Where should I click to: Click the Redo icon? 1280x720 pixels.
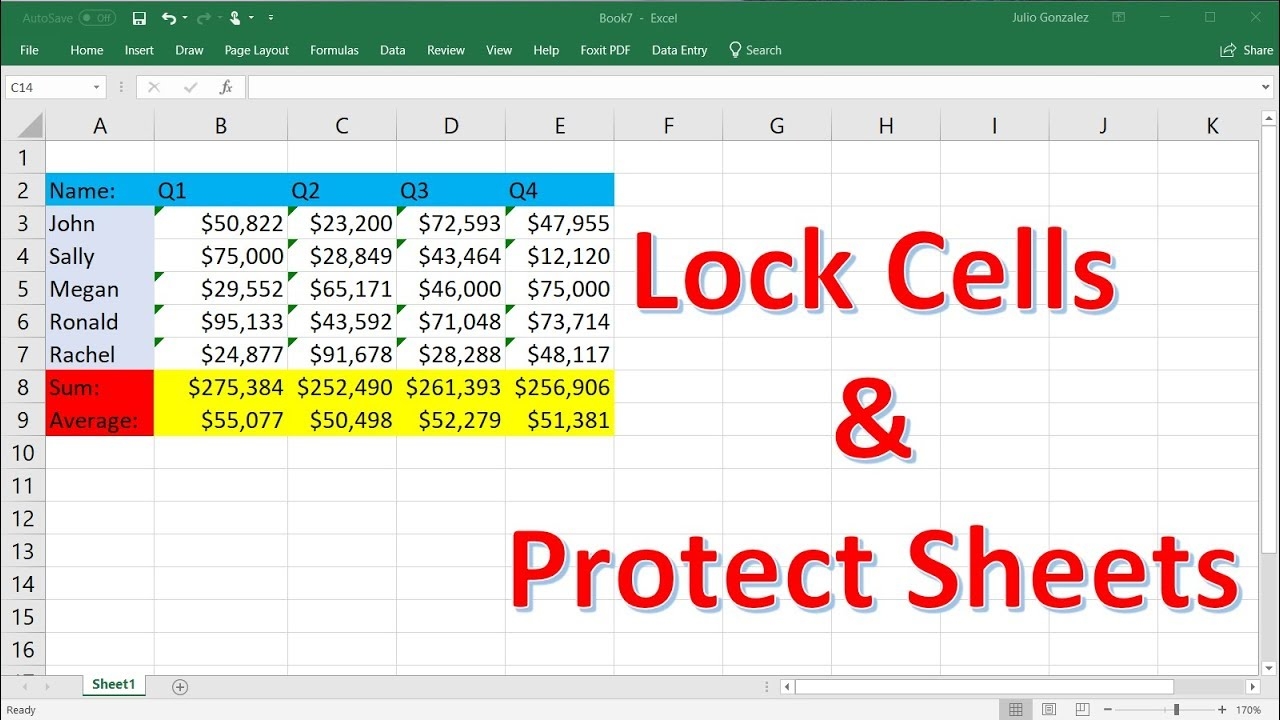pos(203,18)
